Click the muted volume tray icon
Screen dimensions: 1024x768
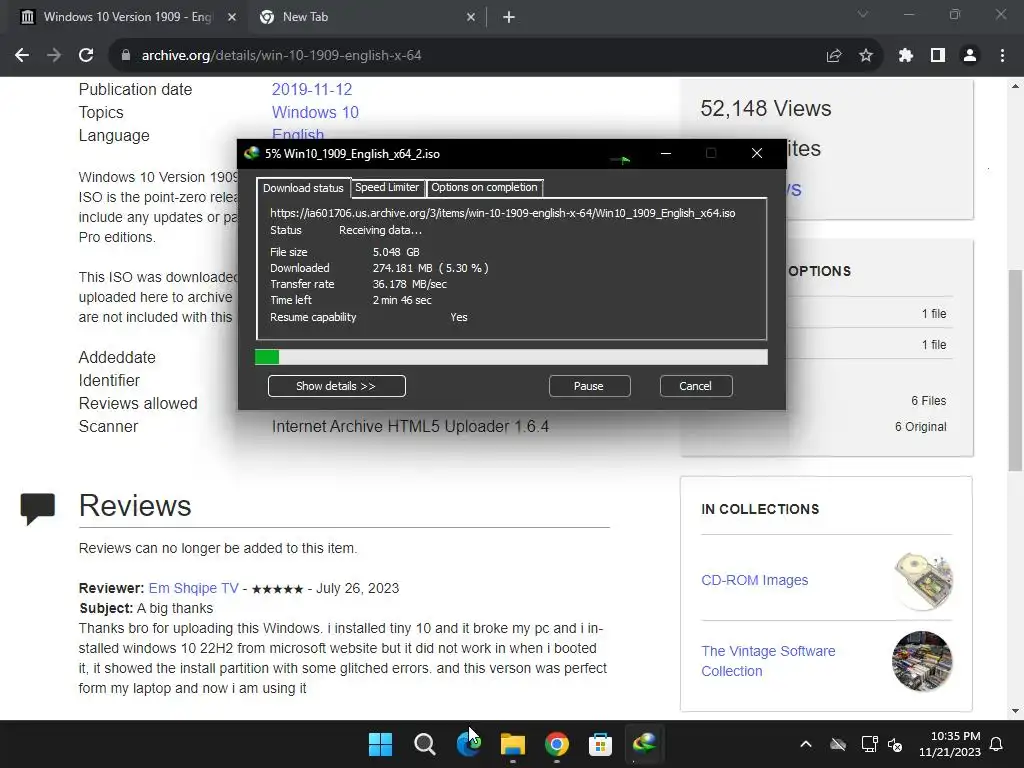(895, 744)
